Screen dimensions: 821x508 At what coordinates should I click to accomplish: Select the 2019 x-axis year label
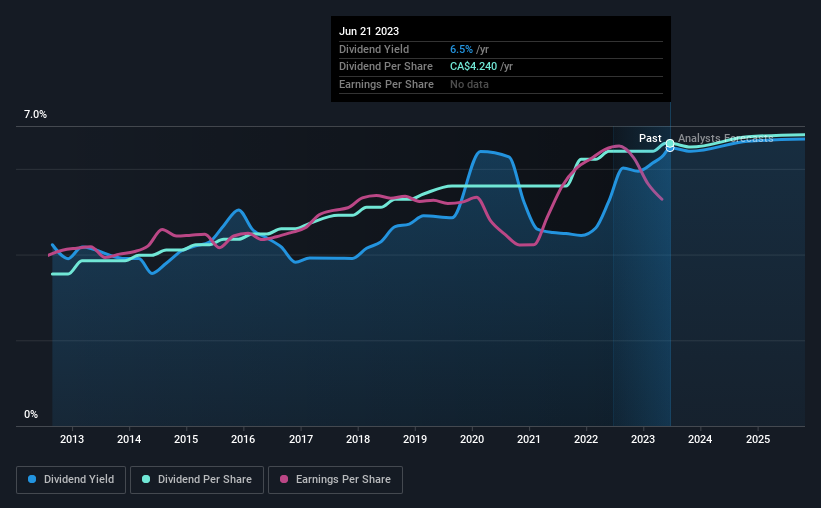point(415,439)
